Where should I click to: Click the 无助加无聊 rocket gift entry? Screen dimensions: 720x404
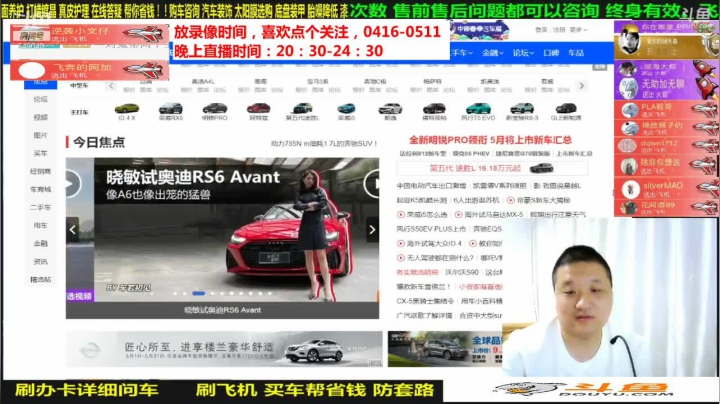(666, 88)
